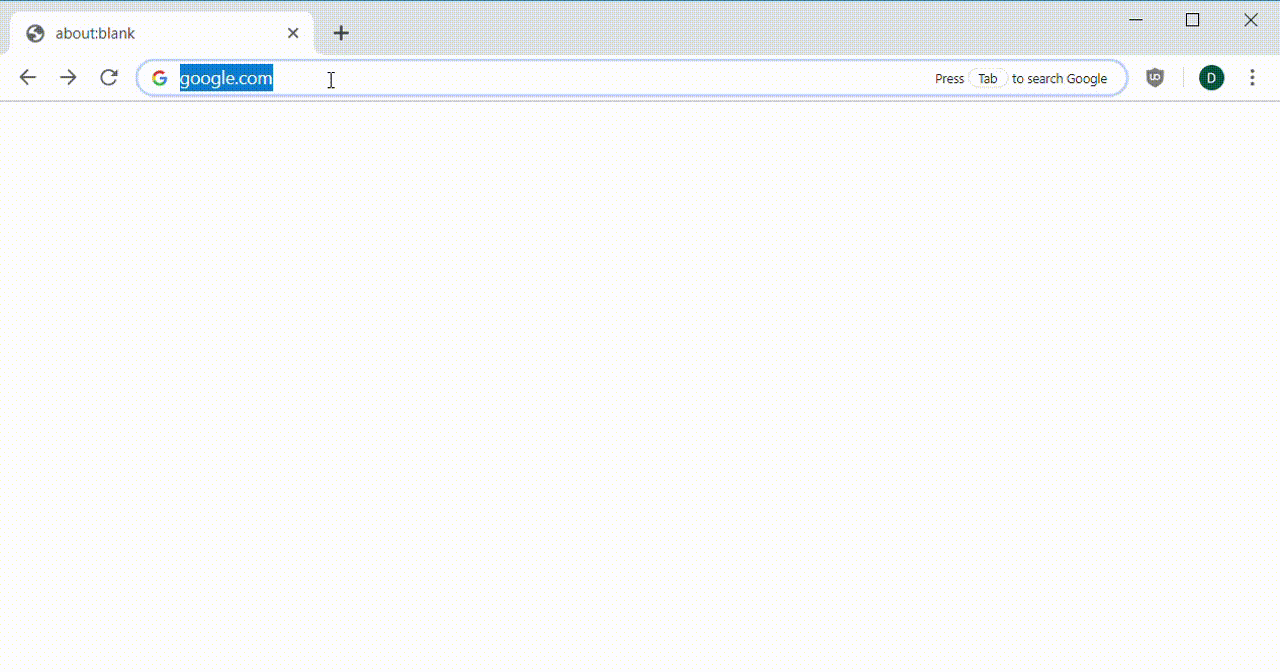Click the 'to search Google' hint text
The image size is (1280, 672).
pos(1059,79)
